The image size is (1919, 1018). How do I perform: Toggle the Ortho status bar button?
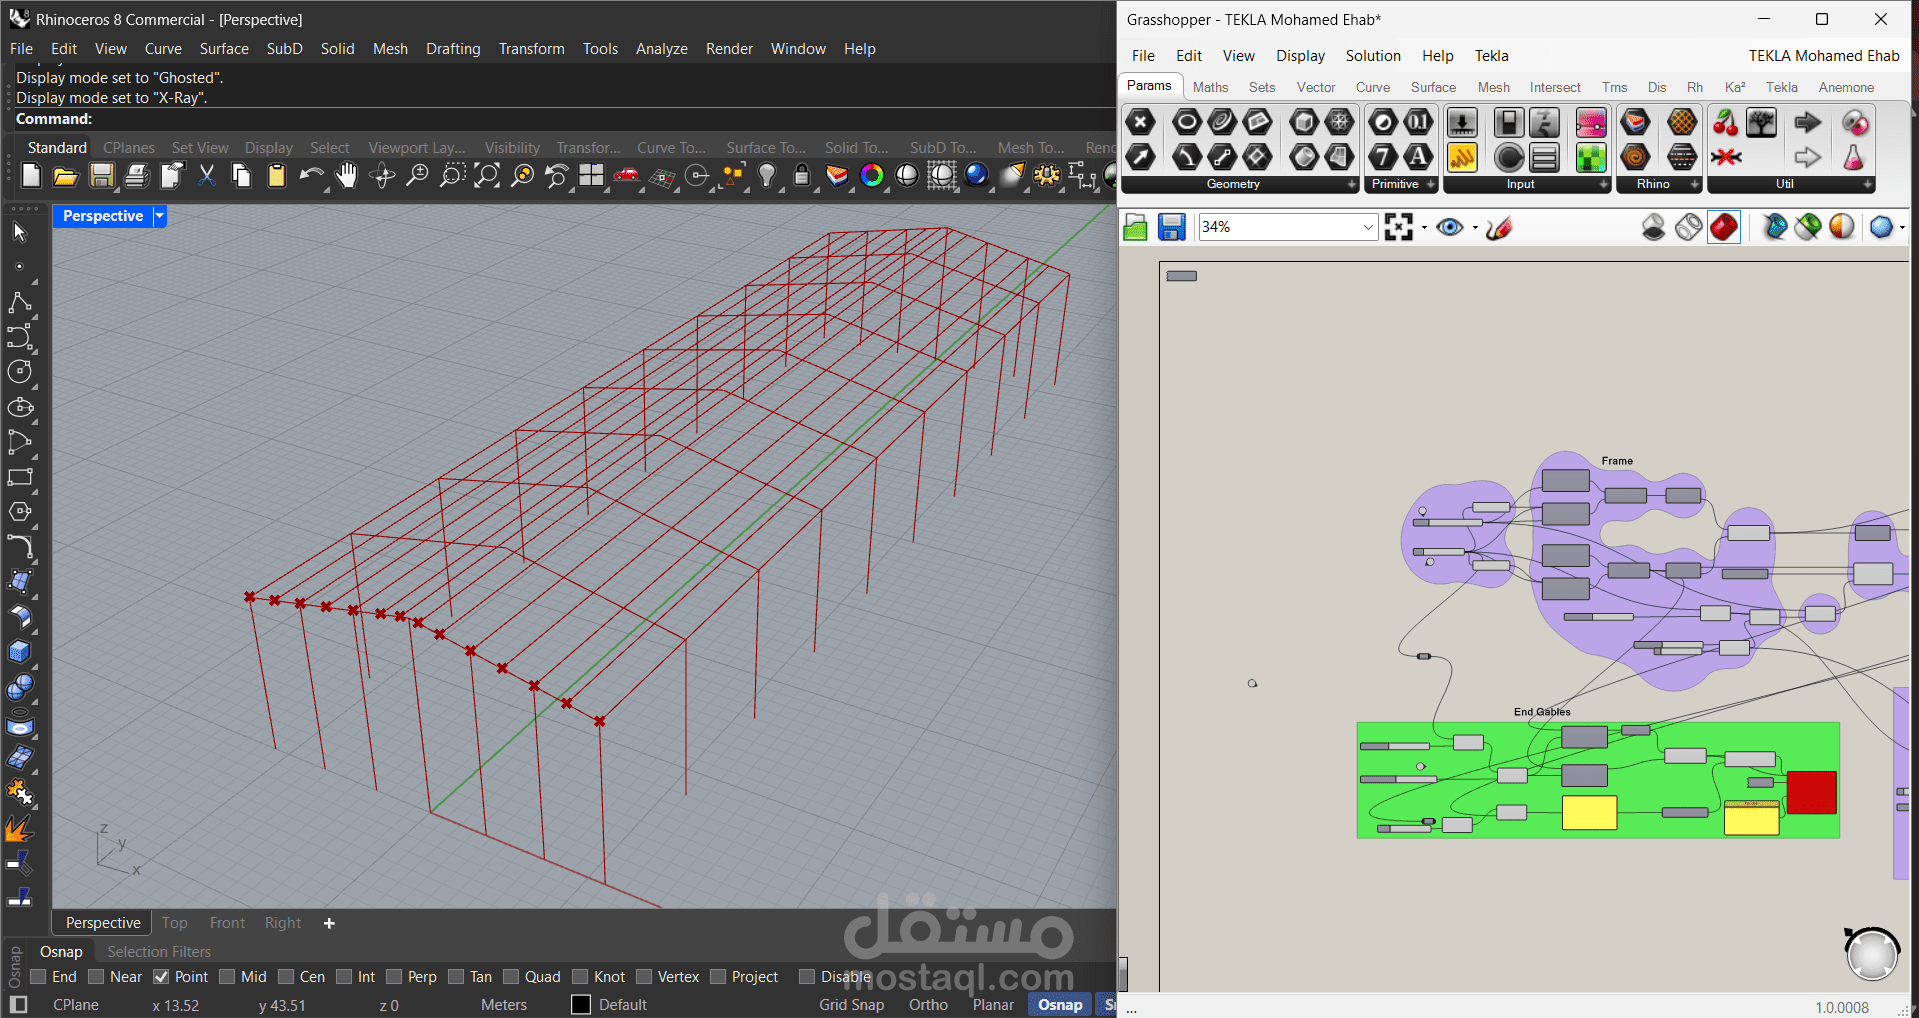point(928,1005)
